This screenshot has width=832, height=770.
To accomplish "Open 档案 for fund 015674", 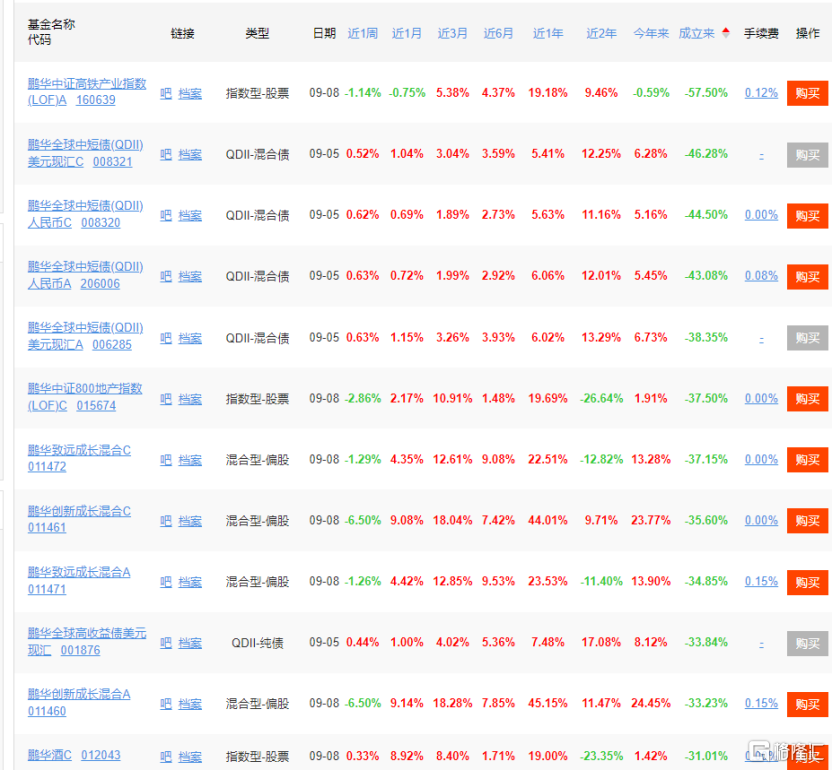I will click(190, 399).
